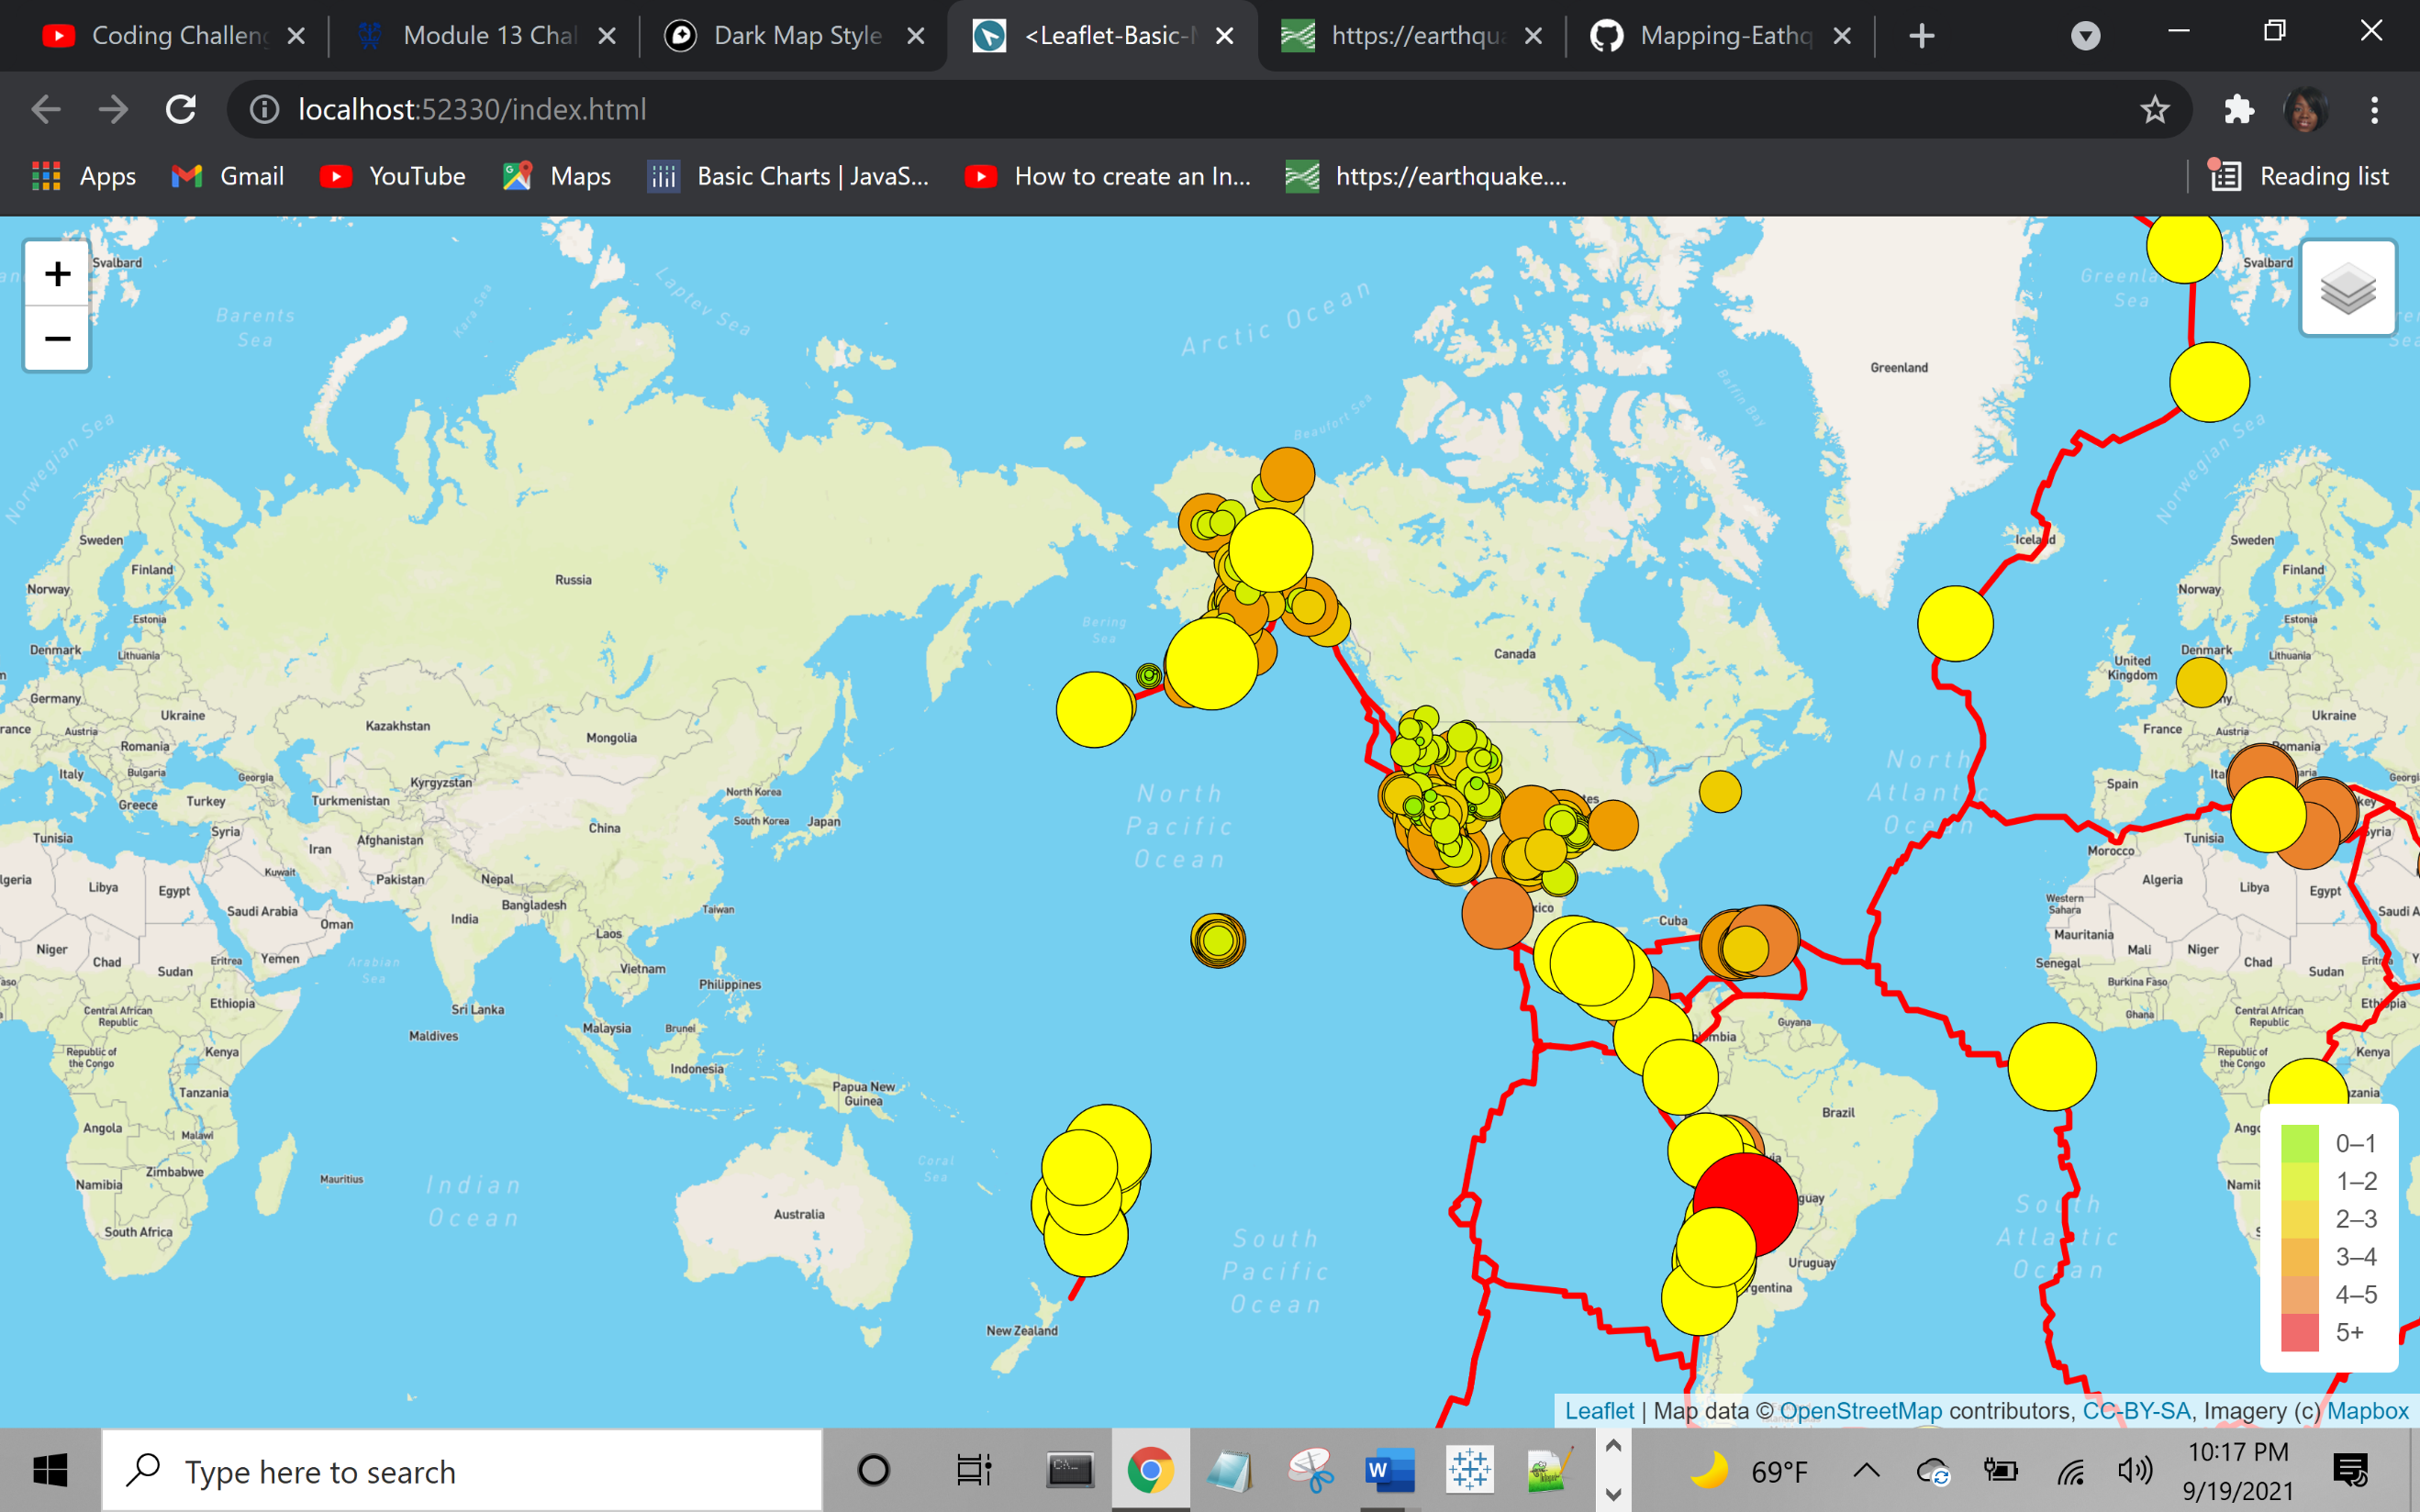Open the terminal app in taskbar
The height and width of the screenshot is (1512, 2420).
point(1070,1470)
